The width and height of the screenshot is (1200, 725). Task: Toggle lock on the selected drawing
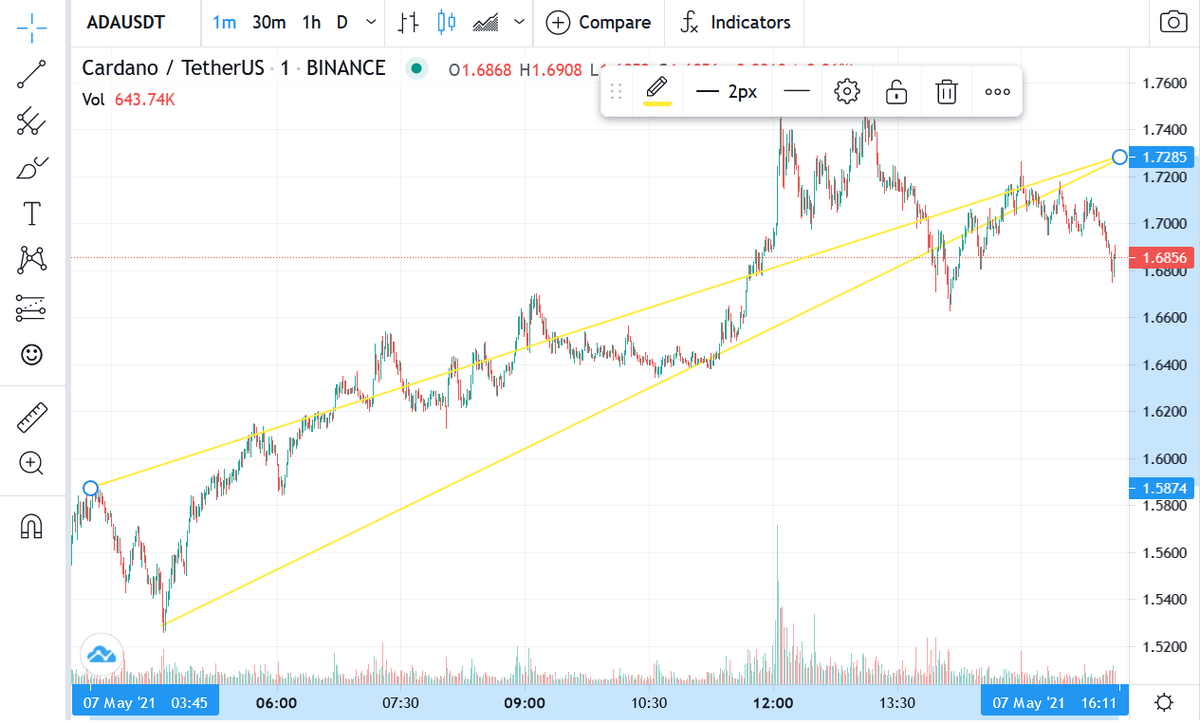pyautogui.click(x=896, y=92)
